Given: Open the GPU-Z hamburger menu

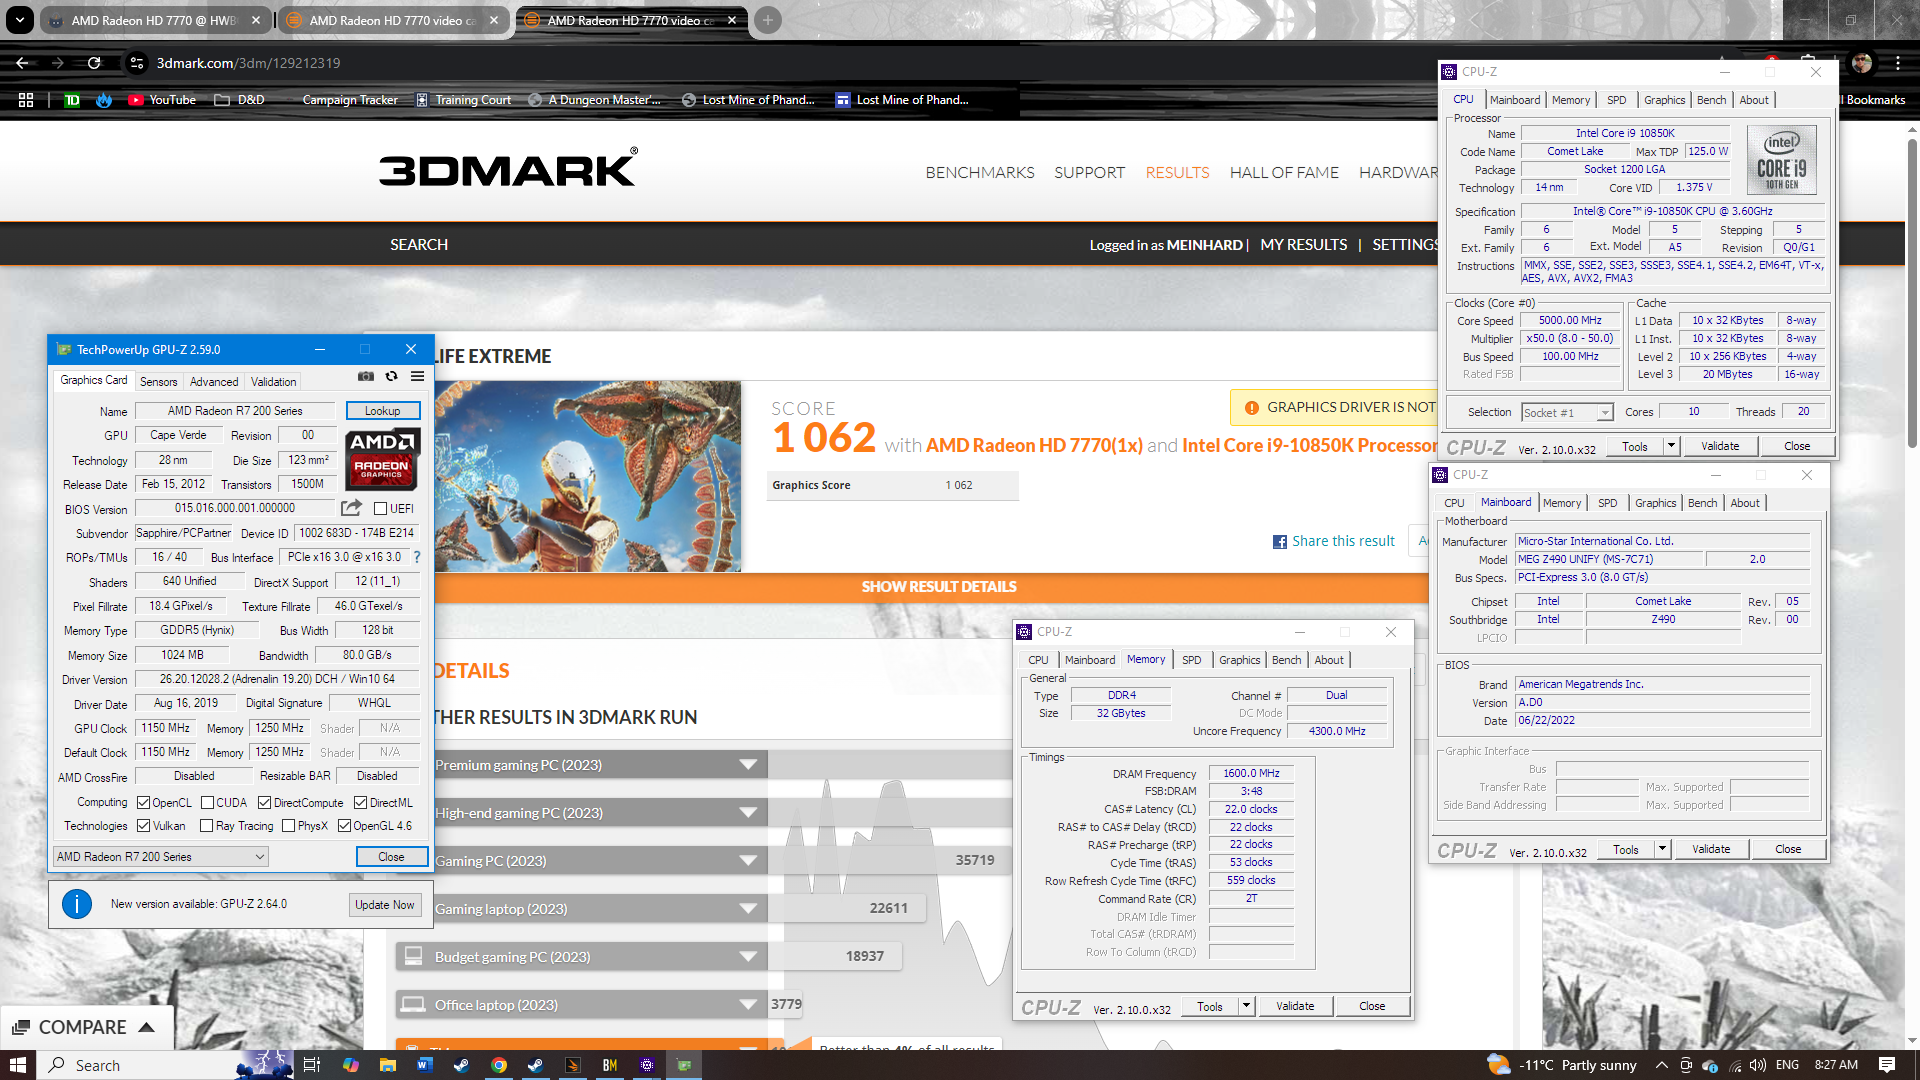Looking at the screenshot, I should [417, 377].
